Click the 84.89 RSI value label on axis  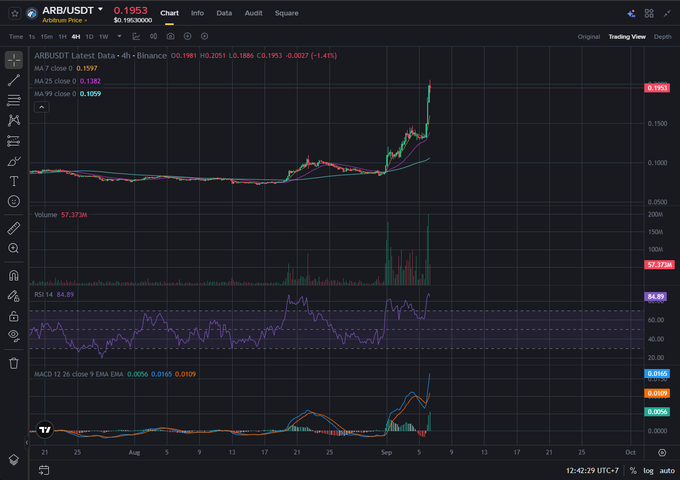tap(655, 297)
